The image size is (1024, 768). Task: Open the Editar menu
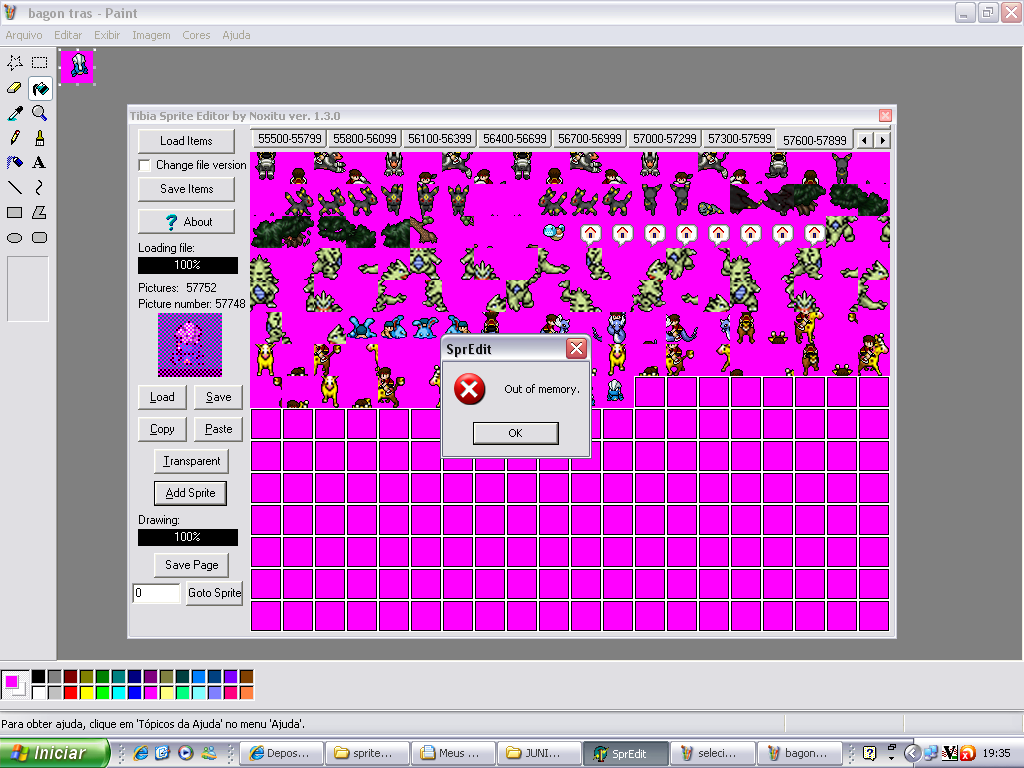pyautogui.click(x=68, y=35)
